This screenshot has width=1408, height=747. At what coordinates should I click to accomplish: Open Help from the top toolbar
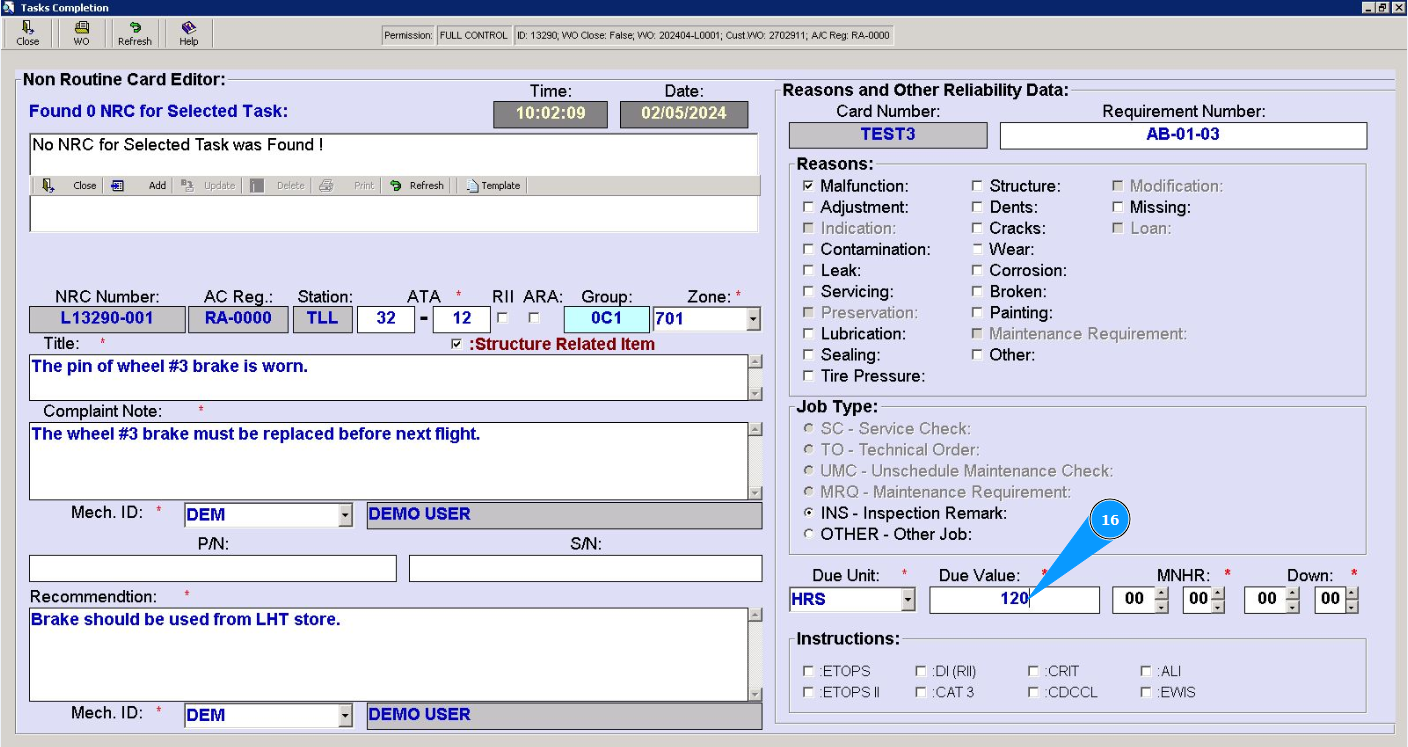pyautogui.click(x=189, y=33)
